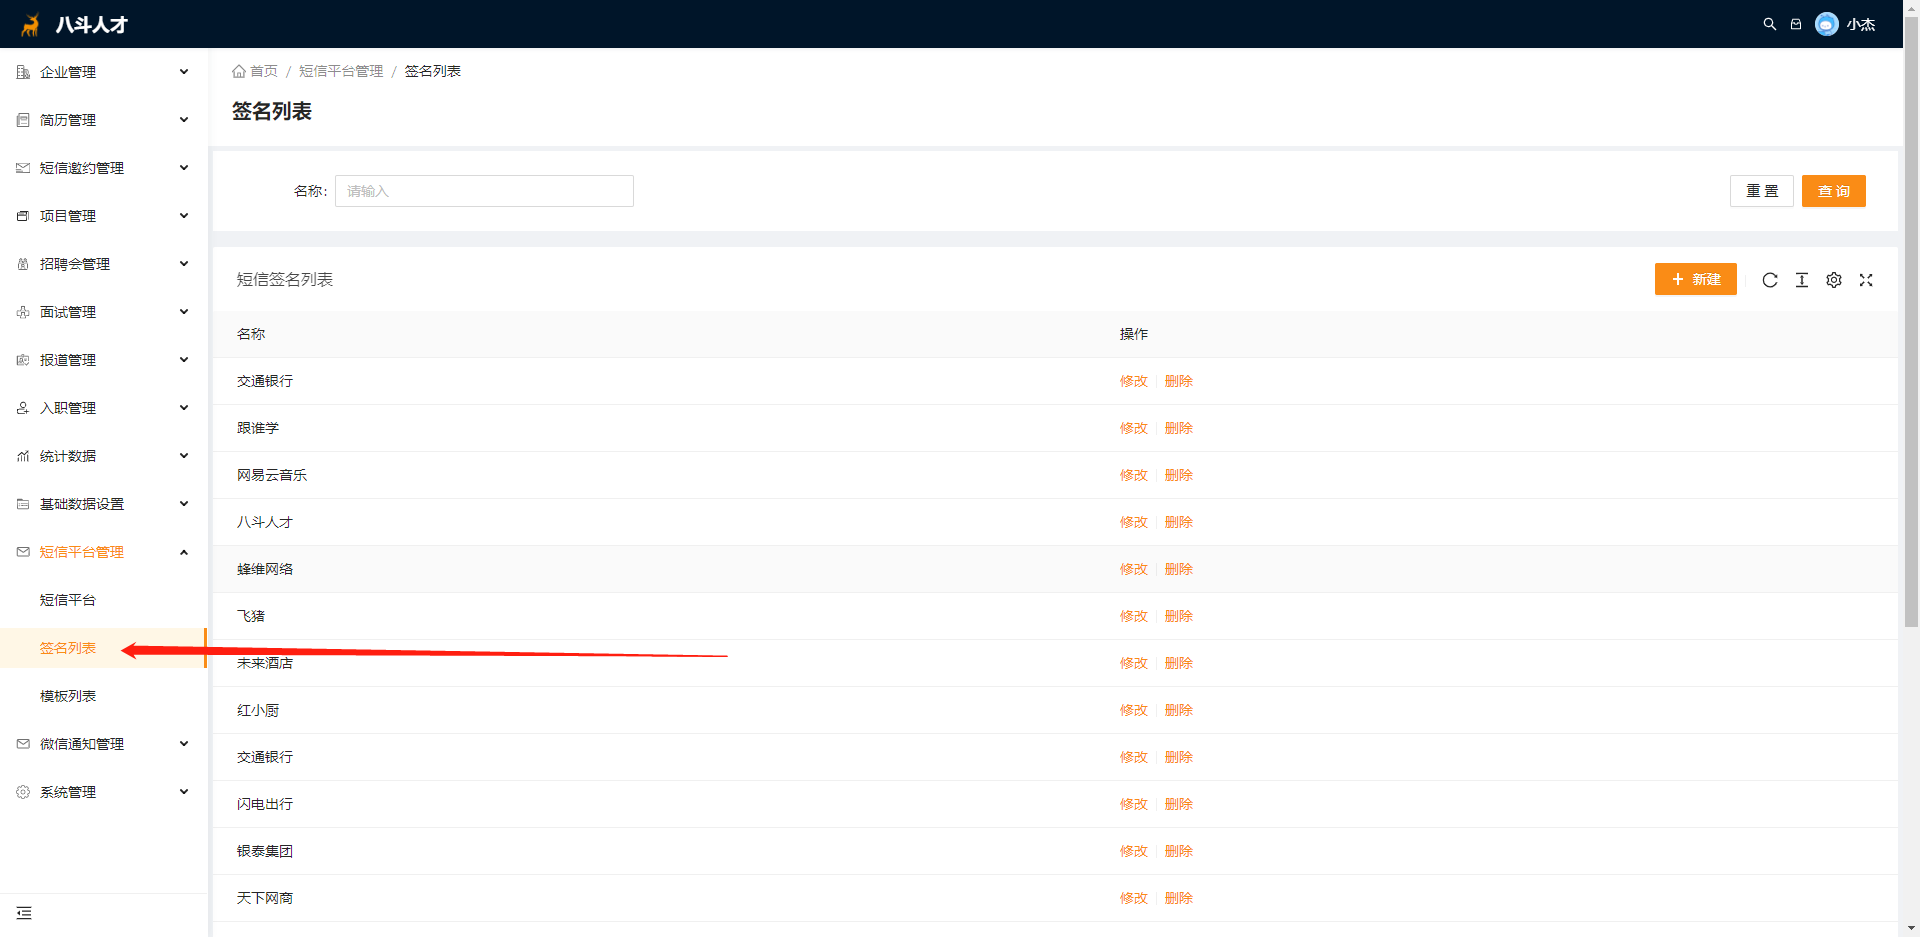Screen dimensions: 1920x937
Task: Click the 企业管理 sidebar icon
Action: pos(23,72)
